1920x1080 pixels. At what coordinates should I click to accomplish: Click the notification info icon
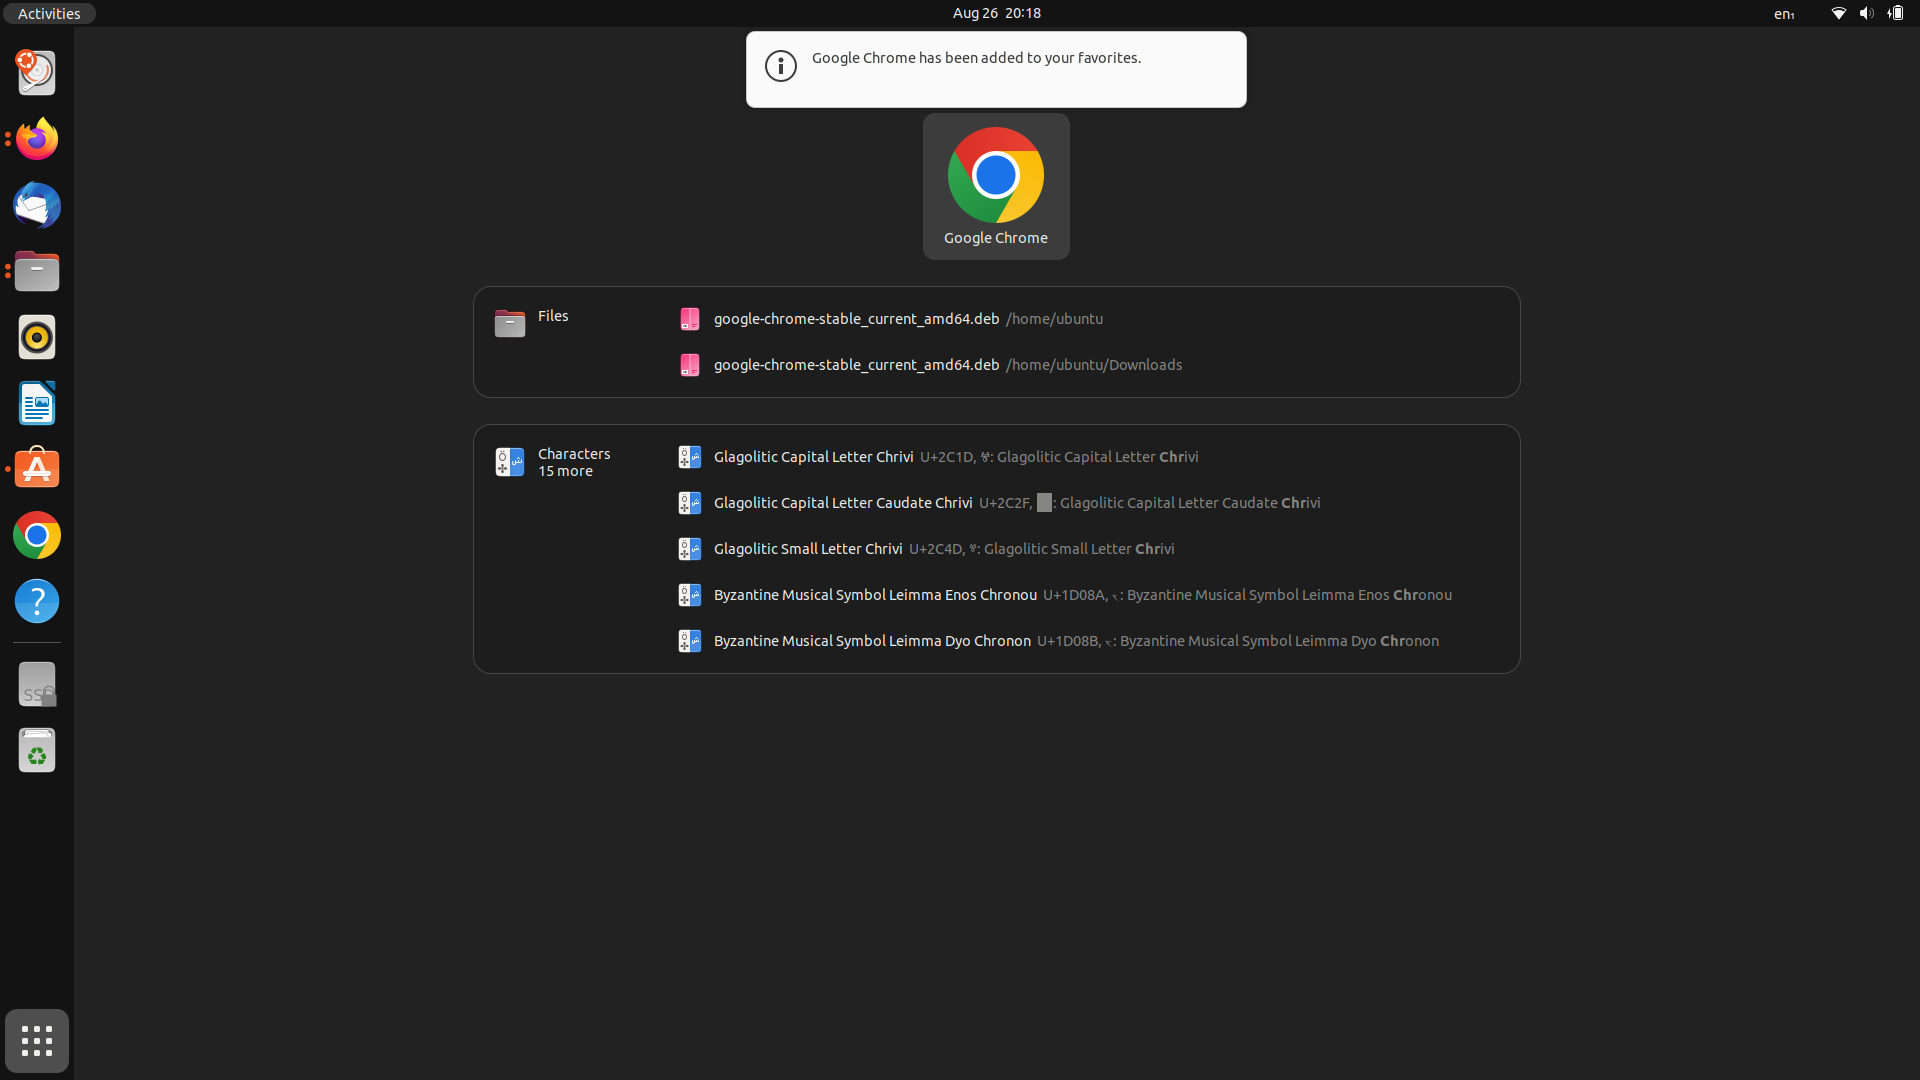781,66
